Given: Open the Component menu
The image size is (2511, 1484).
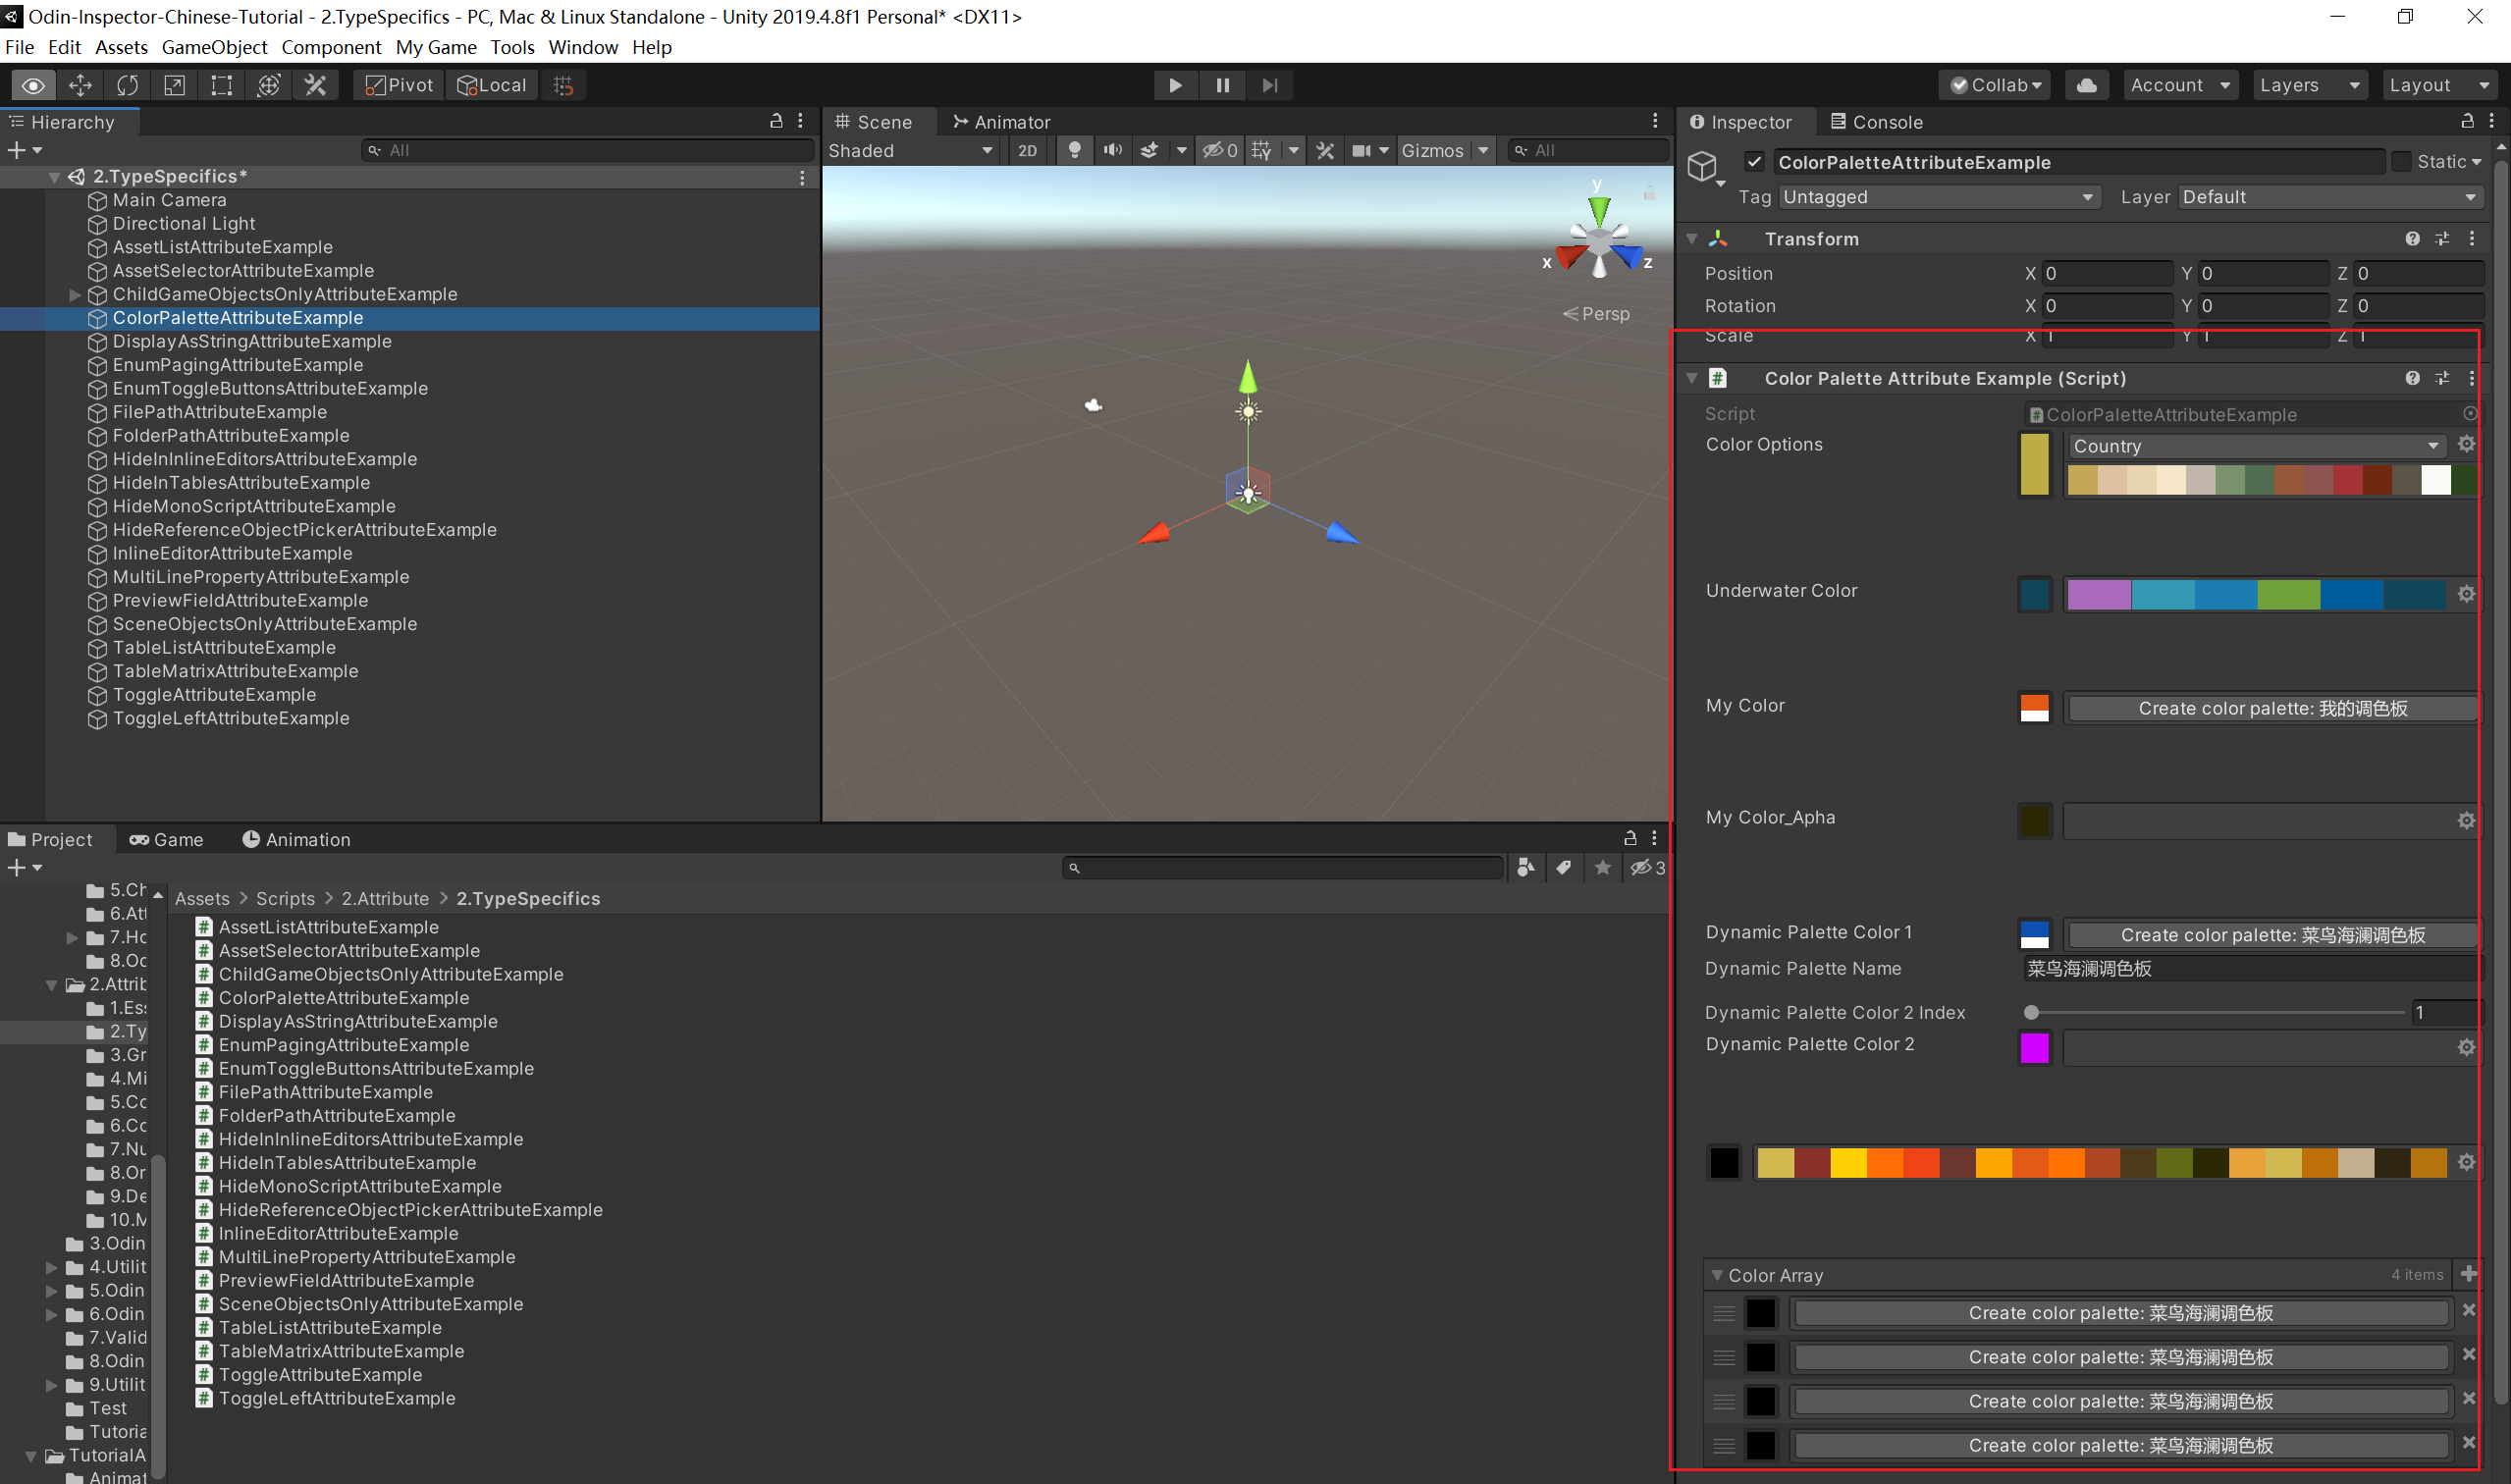Looking at the screenshot, I should coord(331,47).
